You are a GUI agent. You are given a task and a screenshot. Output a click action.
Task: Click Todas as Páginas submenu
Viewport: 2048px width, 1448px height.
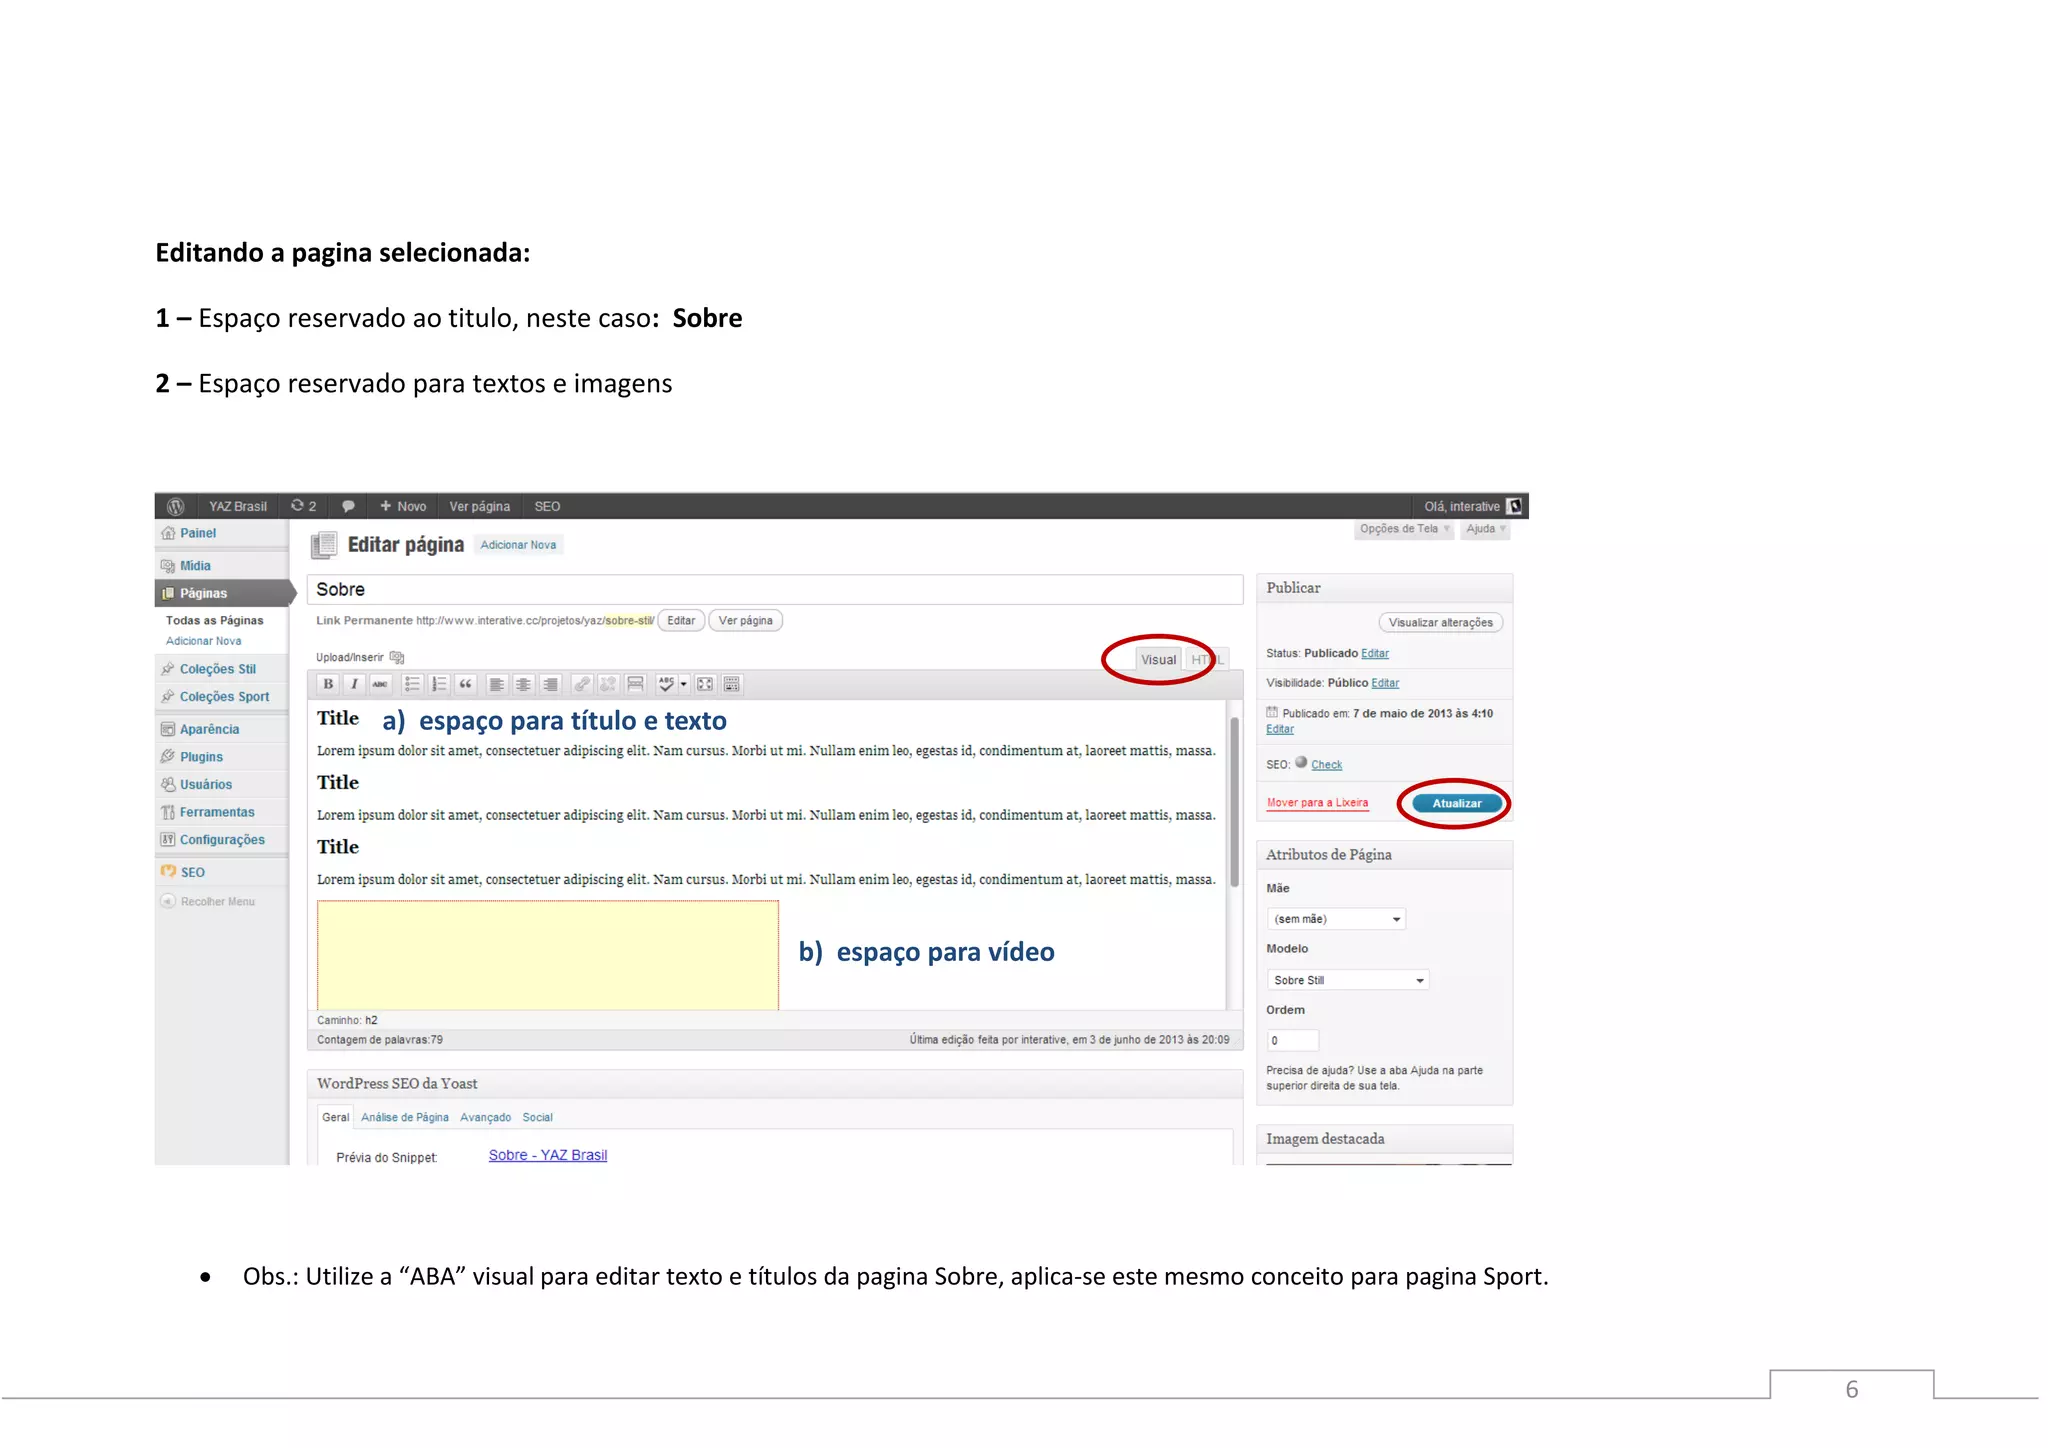tap(214, 620)
